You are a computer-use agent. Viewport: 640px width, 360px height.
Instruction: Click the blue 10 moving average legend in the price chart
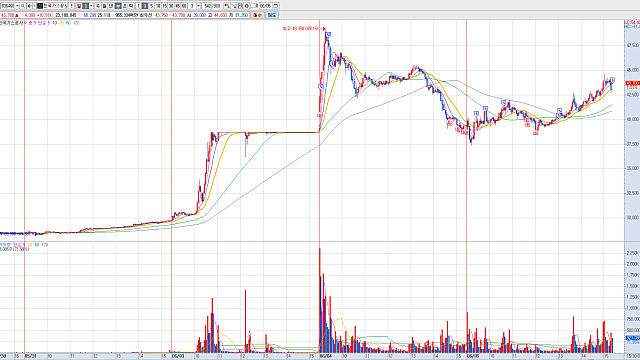point(54,23)
